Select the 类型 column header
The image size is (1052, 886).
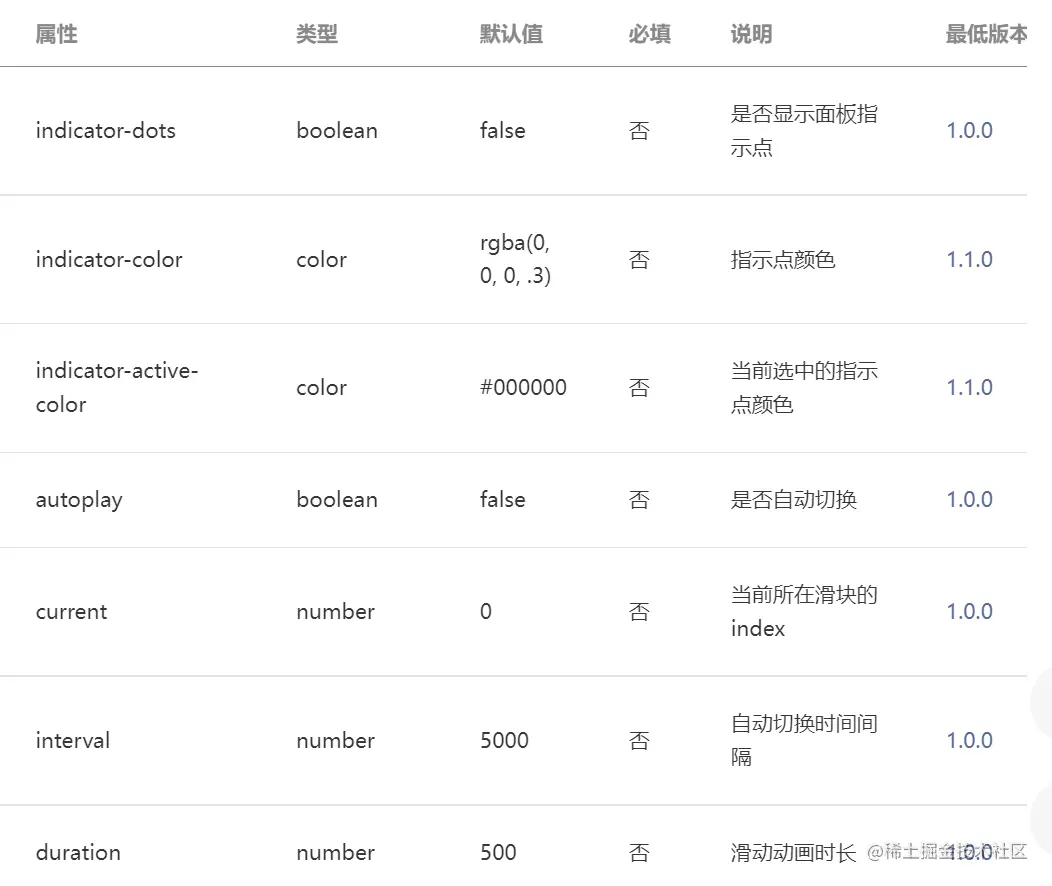317,34
